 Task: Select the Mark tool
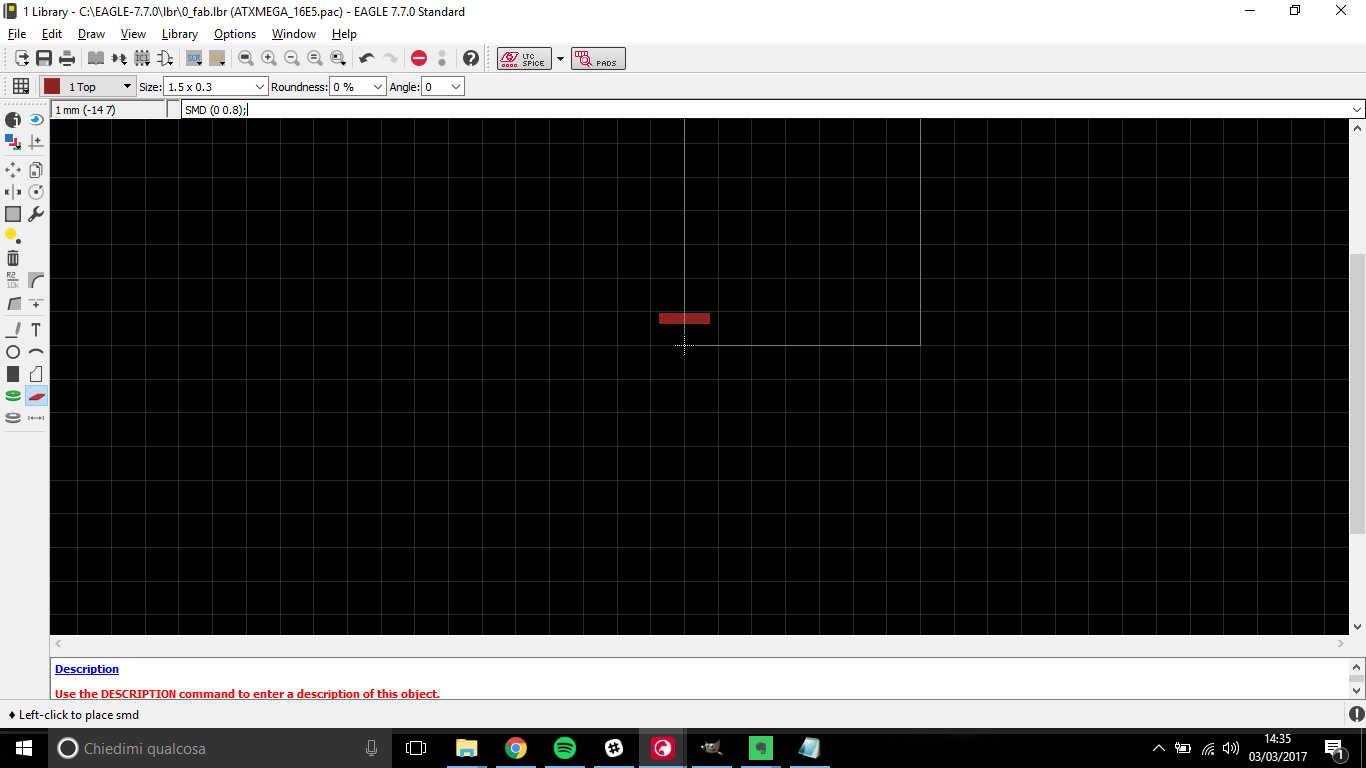pos(36,142)
